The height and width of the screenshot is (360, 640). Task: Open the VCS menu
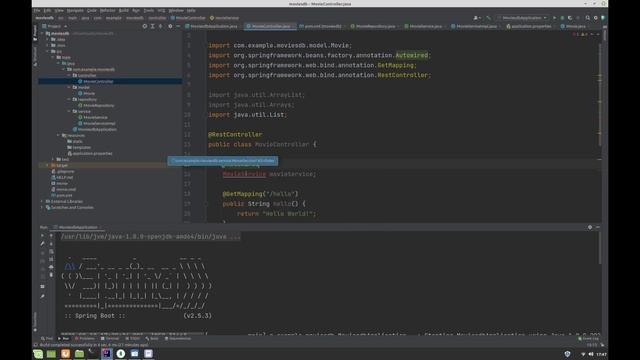[161, 10]
